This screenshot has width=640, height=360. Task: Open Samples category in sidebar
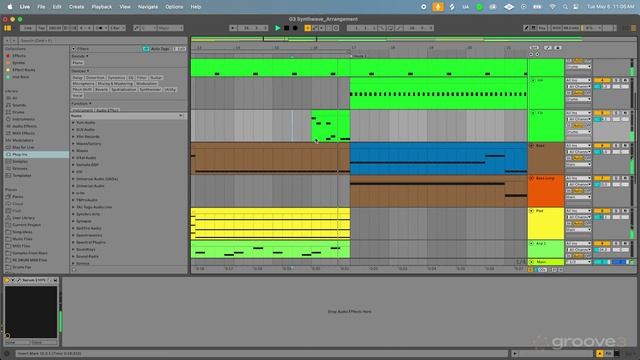tap(20, 161)
